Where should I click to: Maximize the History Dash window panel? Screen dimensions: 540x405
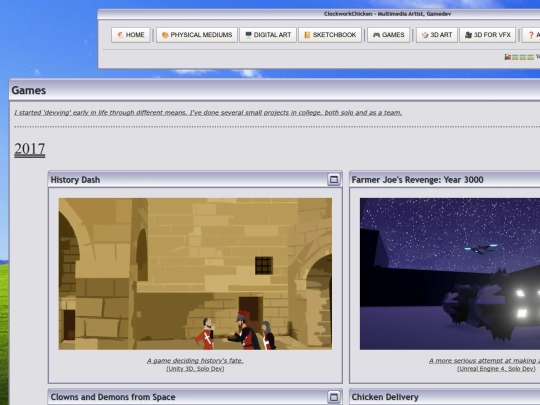pyautogui.click(x=334, y=179)
